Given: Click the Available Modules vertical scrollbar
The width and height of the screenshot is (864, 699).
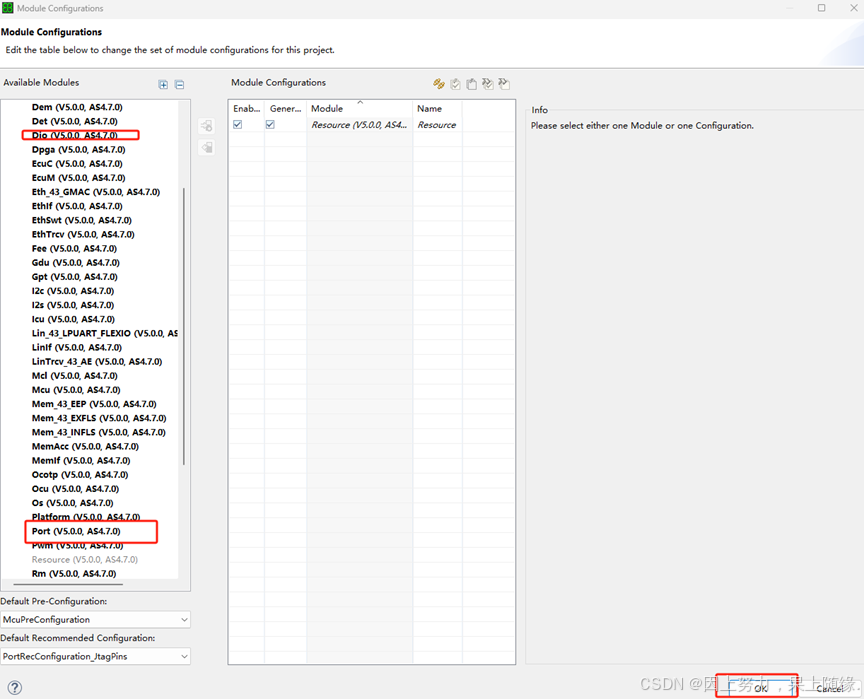Looking at the screenshot, I should pyautogui.click(x=183, y=327).
